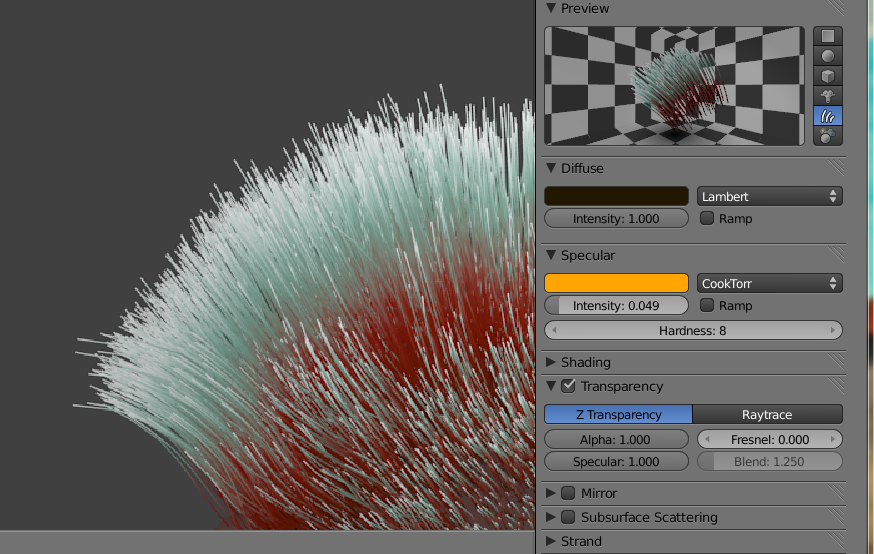Click the diffuse Intensity 1.000 slider
This screenshot has width=874, height=554.
[616, 218]
